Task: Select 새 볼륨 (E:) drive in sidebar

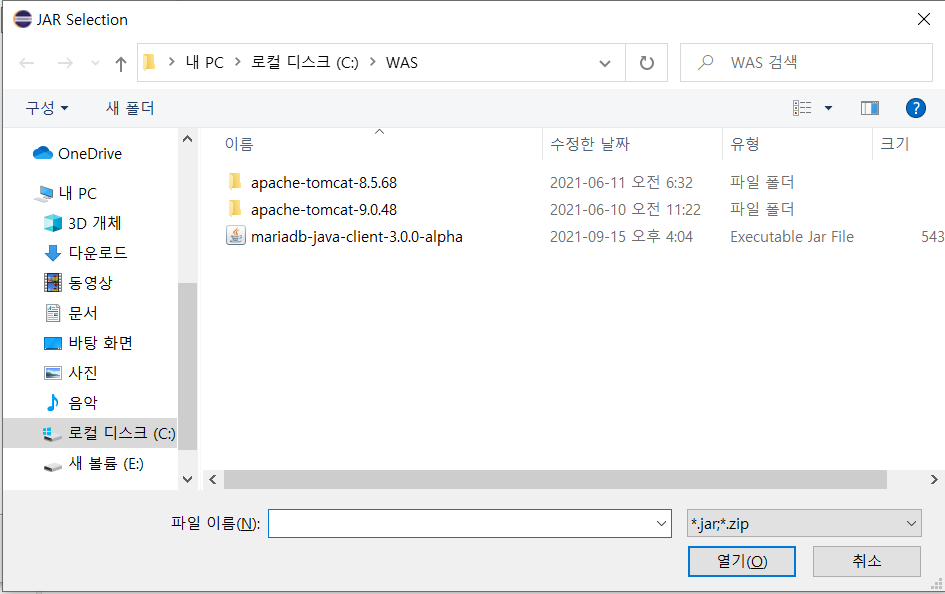Action: tap(93, 463)
